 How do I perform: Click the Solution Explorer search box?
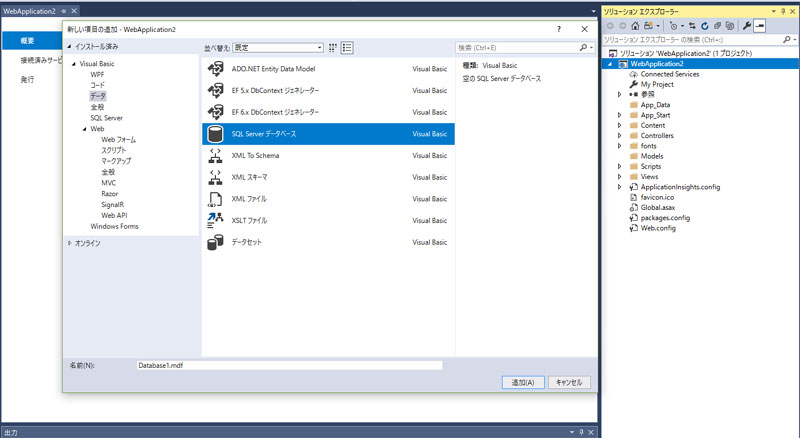point(691,39)
